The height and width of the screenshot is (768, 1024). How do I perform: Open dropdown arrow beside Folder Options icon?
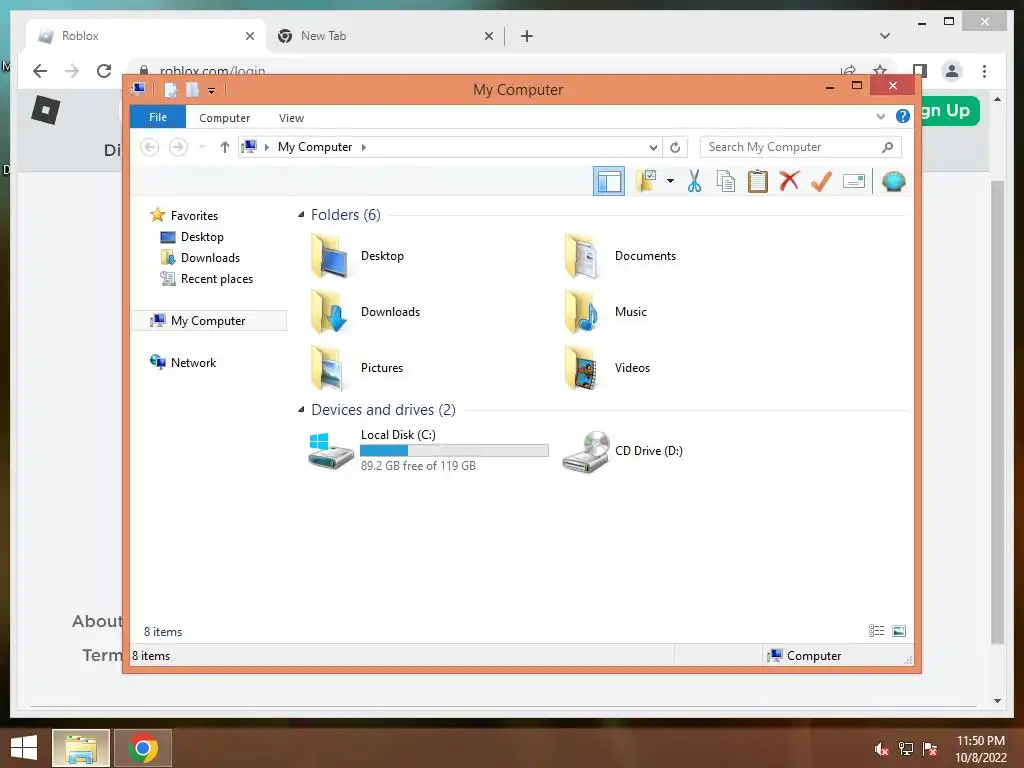point(670,181)
